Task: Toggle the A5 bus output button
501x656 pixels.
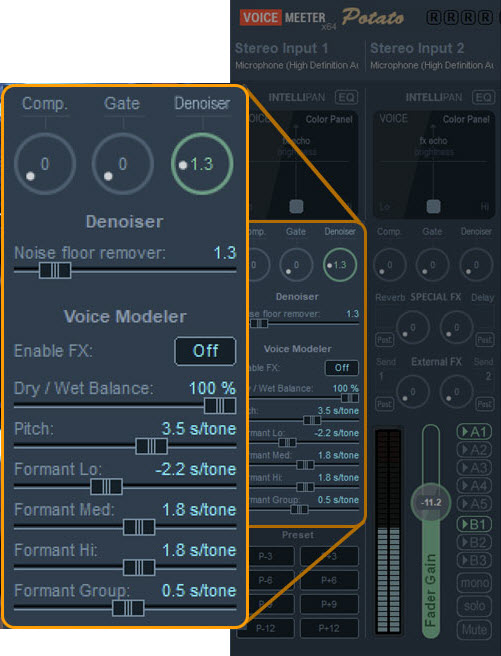Action: tap(474, 504)
